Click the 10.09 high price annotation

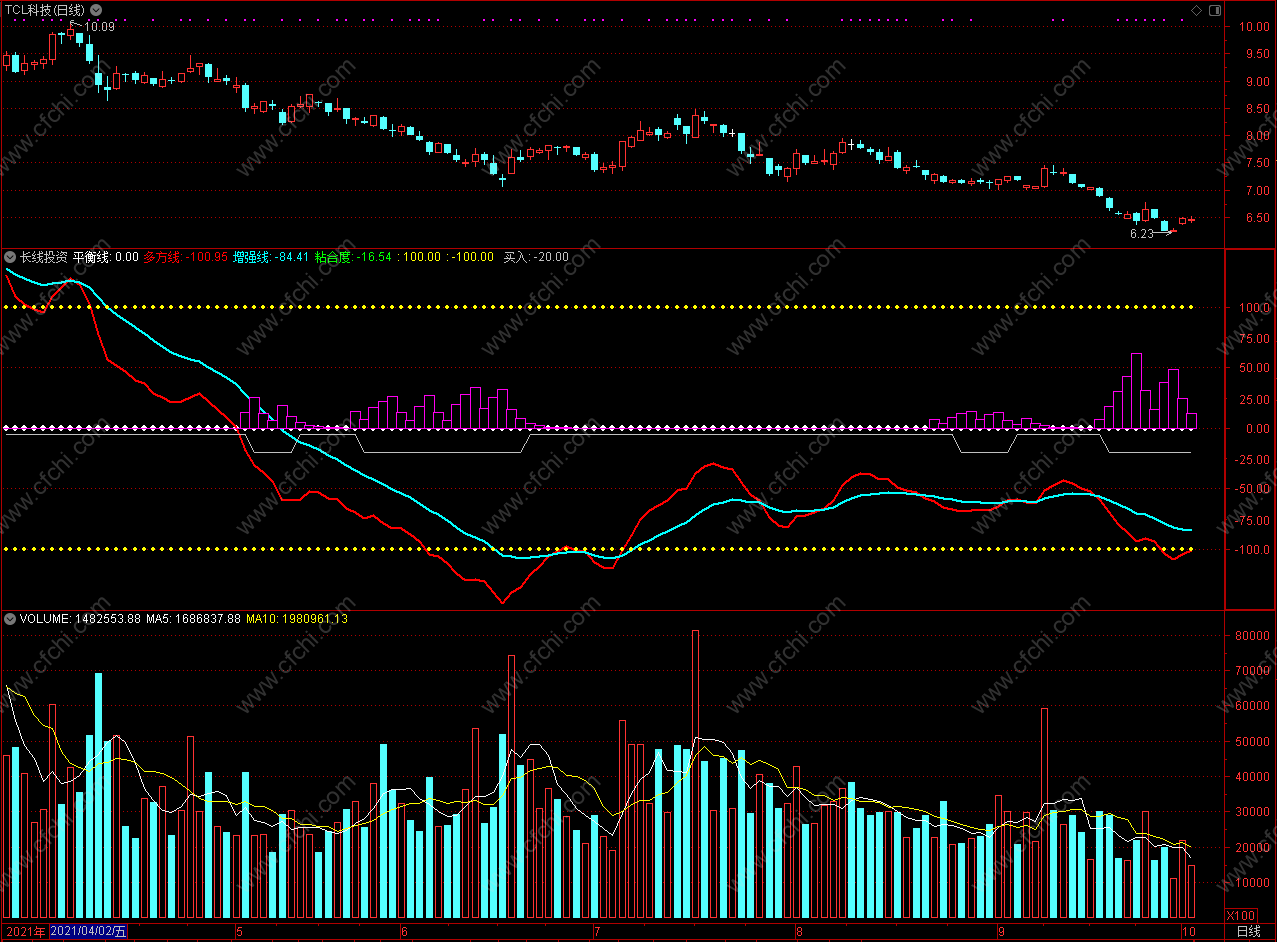99,27
